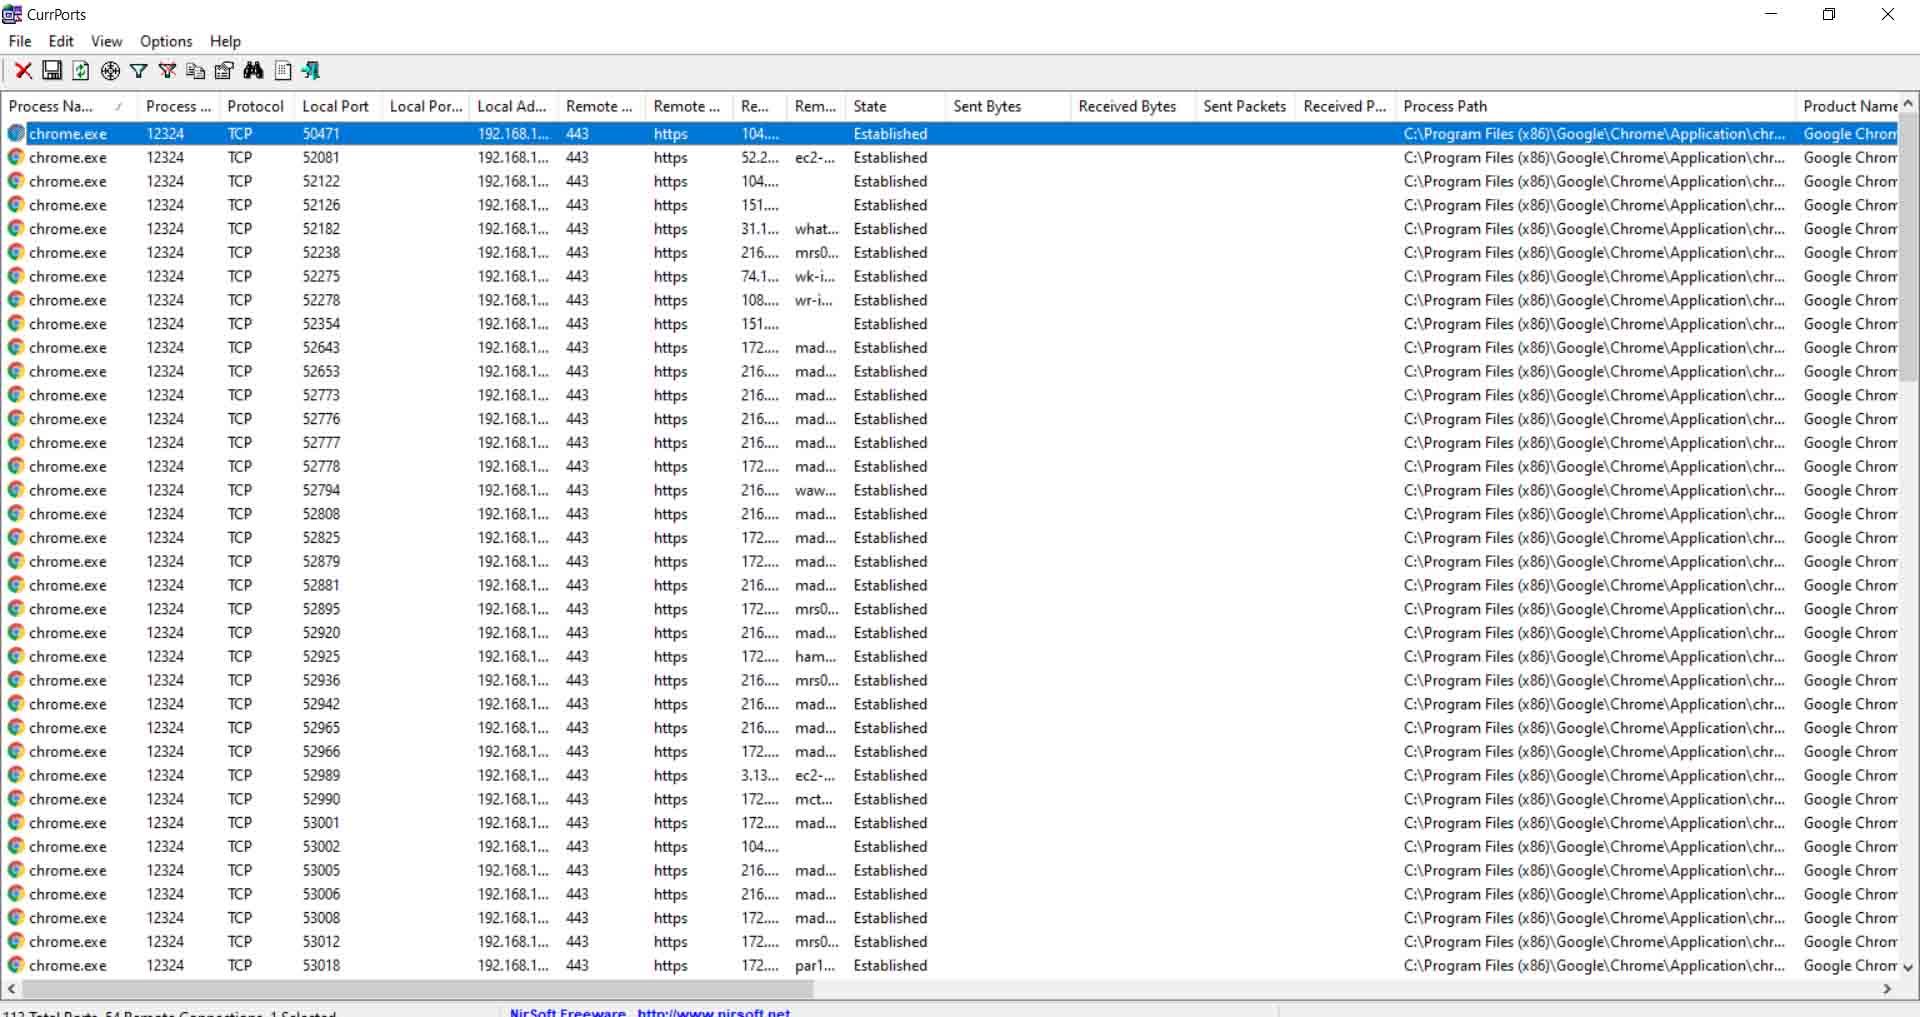Sort by the Product Name column header
The width and height of the screenshot is (1920, 1017).
click(1848, 106)
